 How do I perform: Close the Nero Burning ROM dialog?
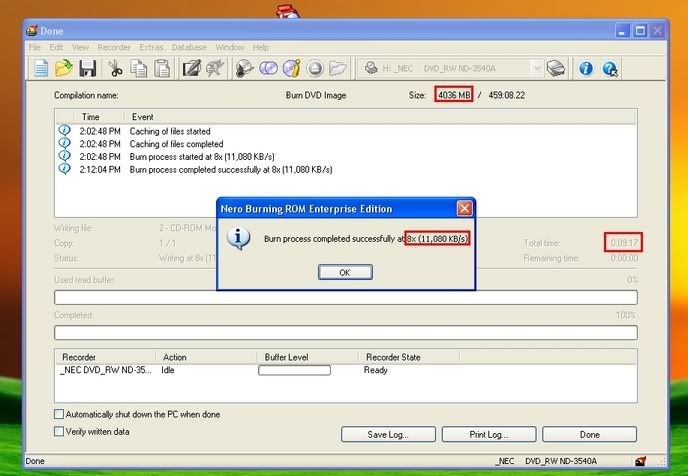tap(464, 208)
